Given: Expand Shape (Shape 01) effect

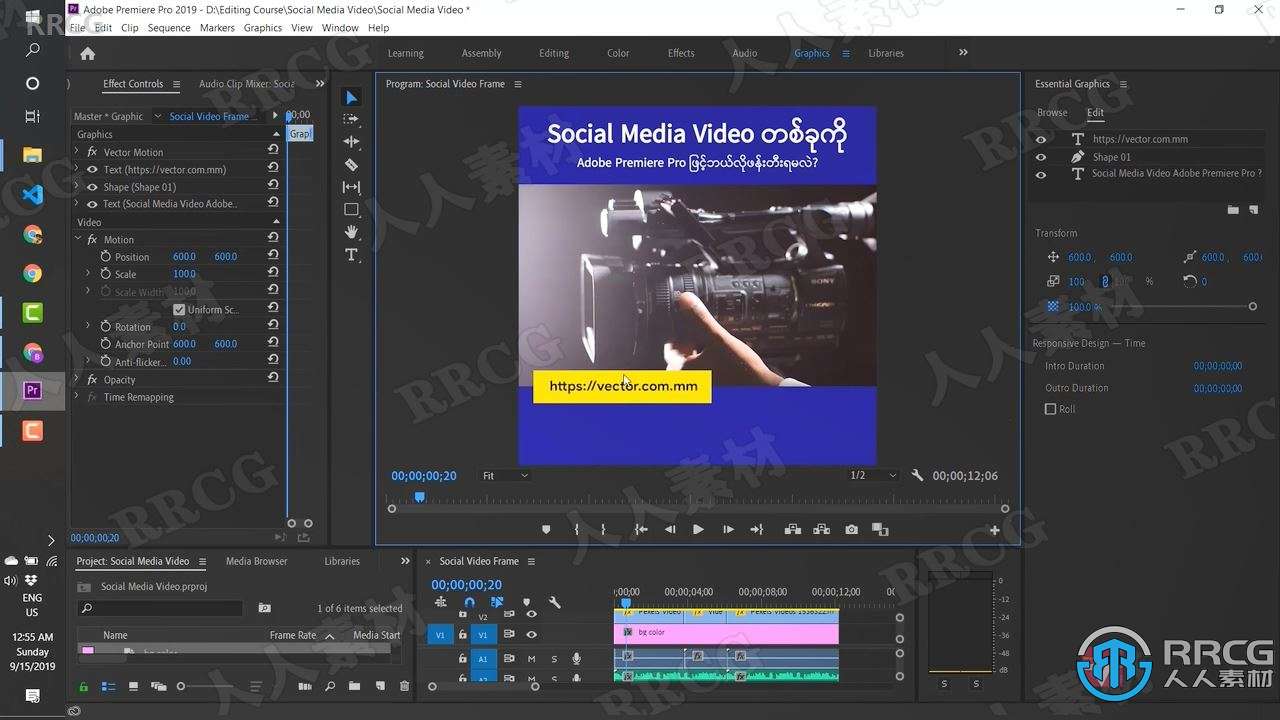Looking at the screenshot, I should coord(76,187).
